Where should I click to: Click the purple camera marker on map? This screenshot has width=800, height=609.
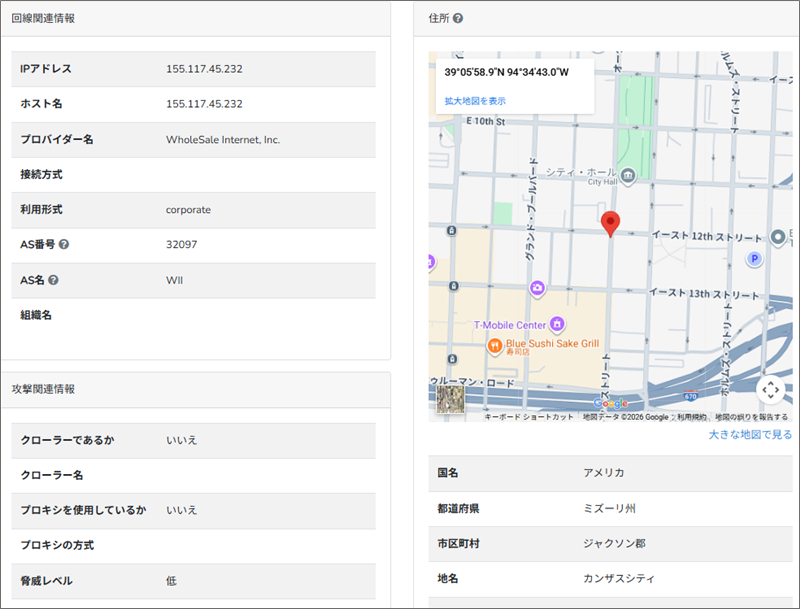pyautogui.click(x=538, y=289)
